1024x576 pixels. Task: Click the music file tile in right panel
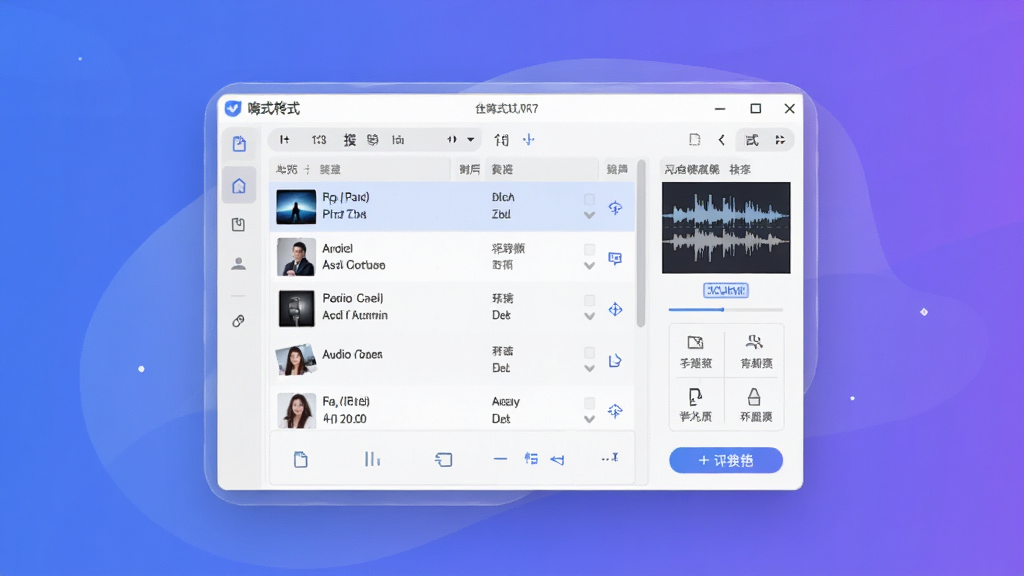(x=696, y=405)
